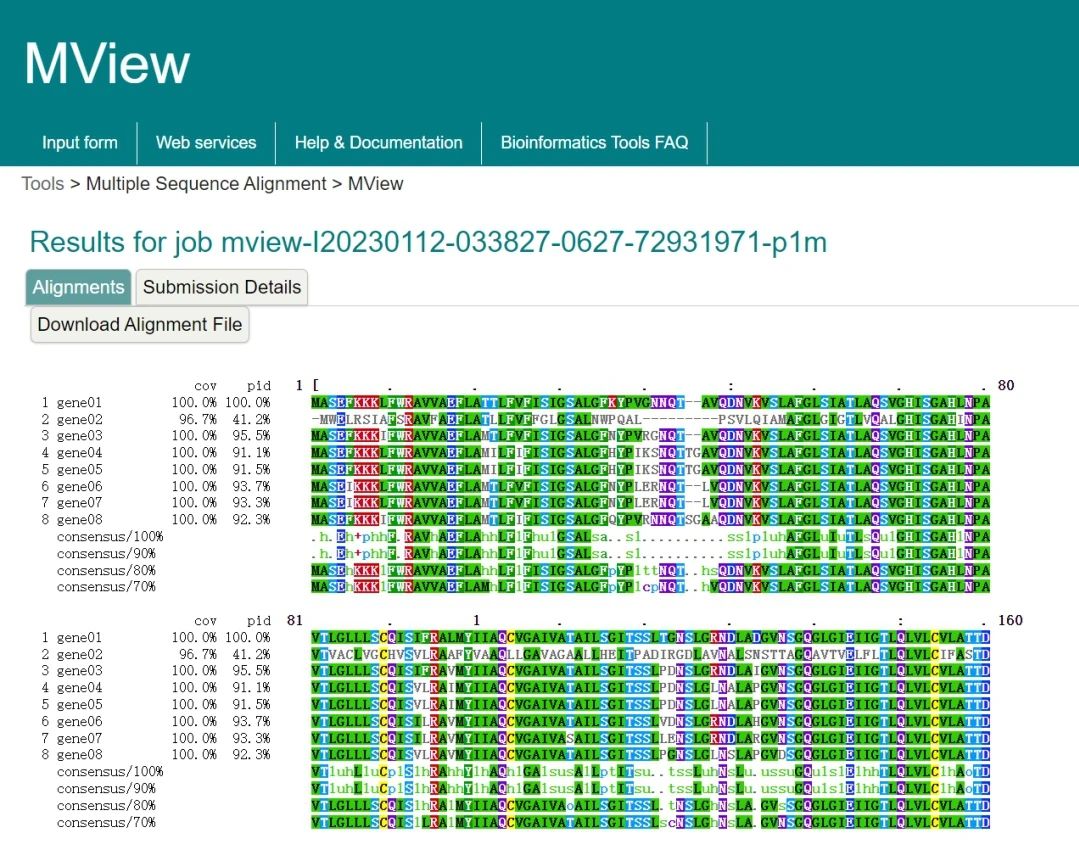The height and width of the screenshot is (842, 1079).
Task: Select gene05 label in second alignment block
Action: click(x=79, y=704)
